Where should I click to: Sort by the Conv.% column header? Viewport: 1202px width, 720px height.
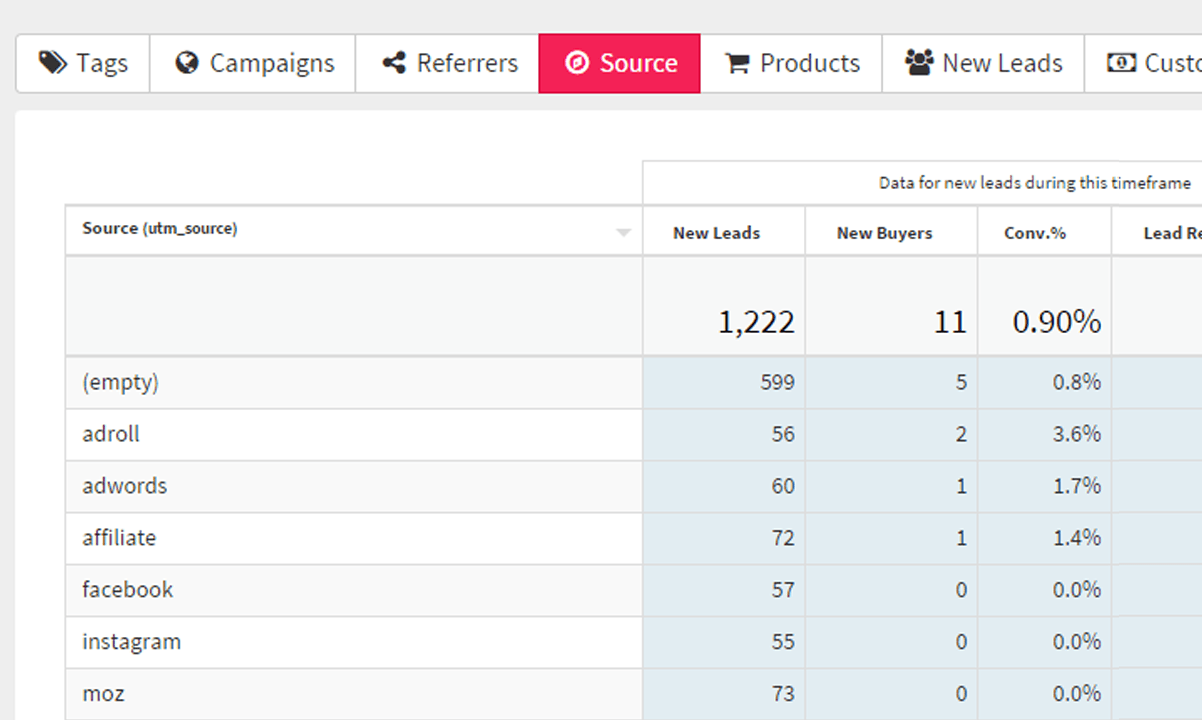[x=1044, y=230]
